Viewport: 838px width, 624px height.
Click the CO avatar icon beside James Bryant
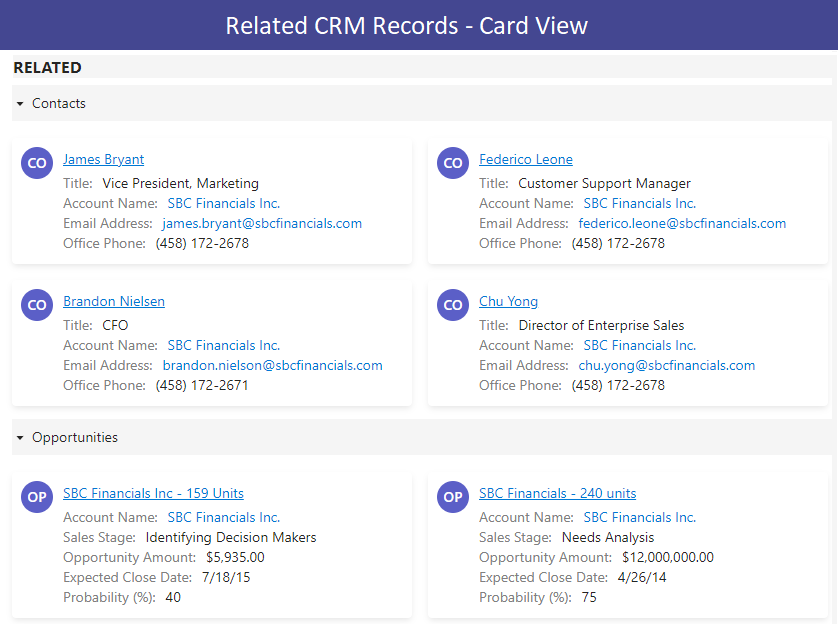coord(37,163)
